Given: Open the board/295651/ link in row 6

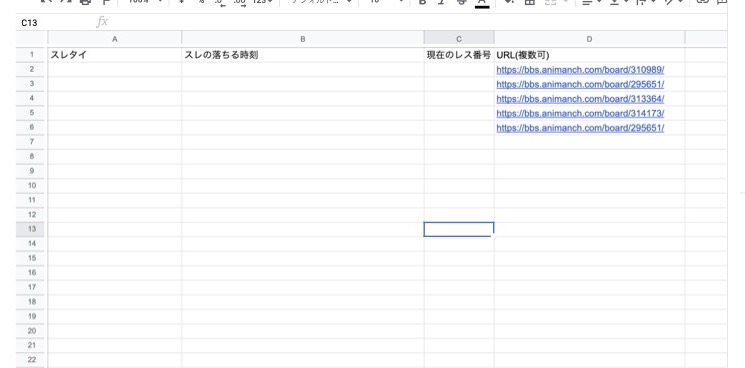Looking at the screenshot, I should [580, 128].
